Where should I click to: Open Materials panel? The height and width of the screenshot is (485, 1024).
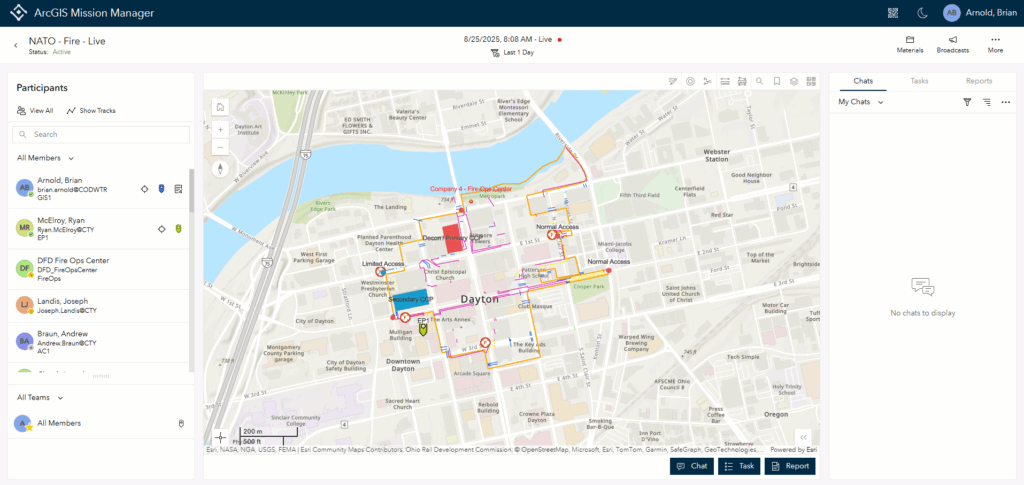[x=910, y=44]
